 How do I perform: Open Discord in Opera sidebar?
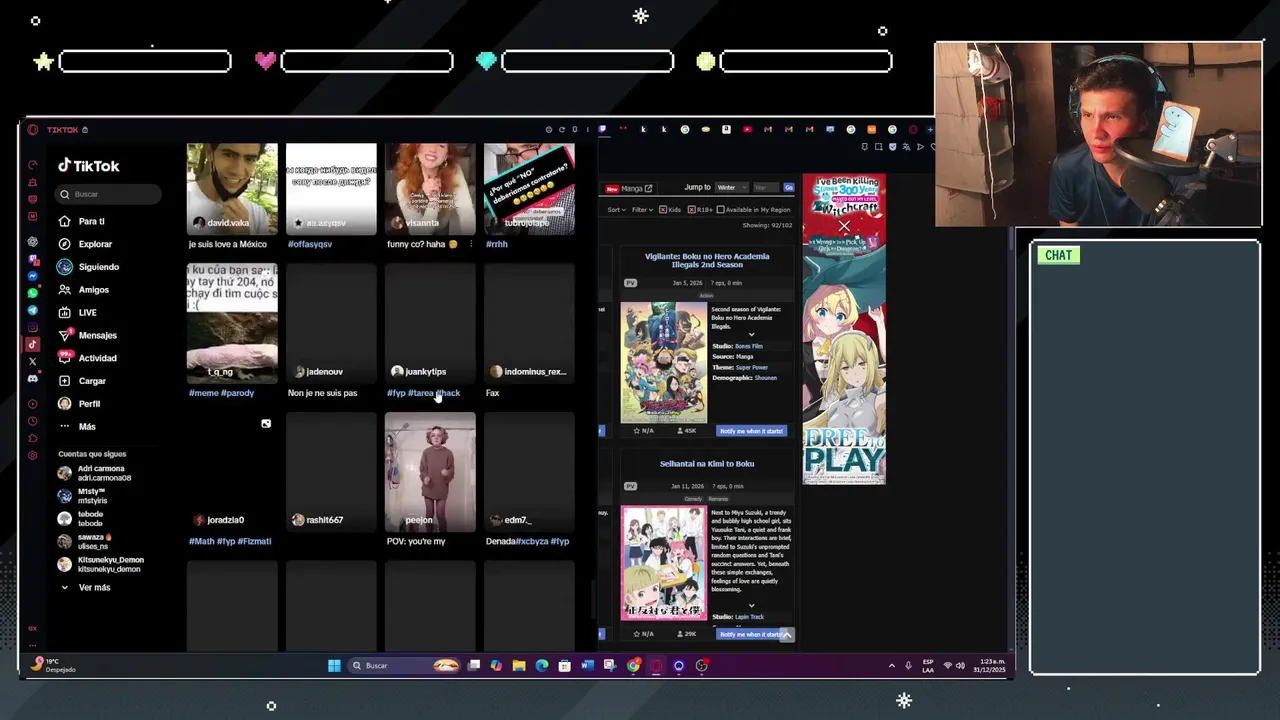pyautogui.click(x=33, y=378)
